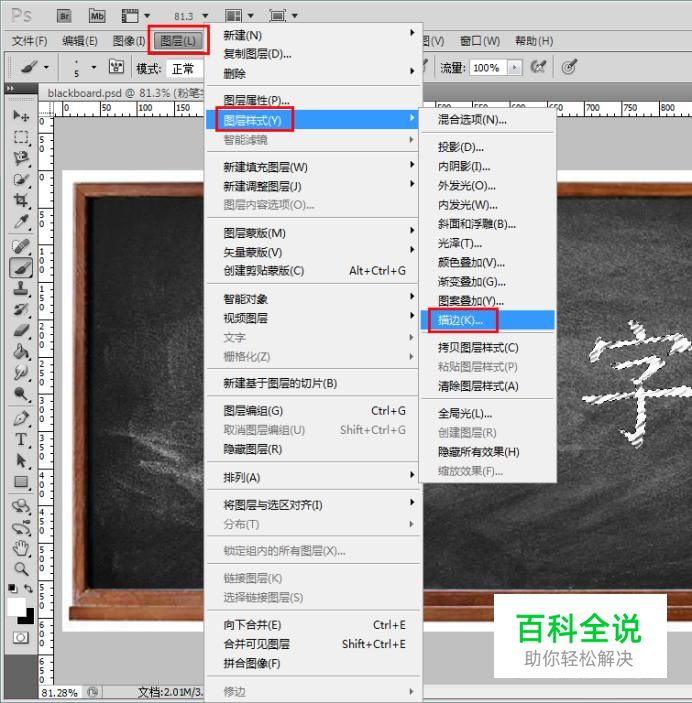Click 拷贝图层样式(C) entry
This screenshot has height=703, width=692.
[x=487, y=347]
